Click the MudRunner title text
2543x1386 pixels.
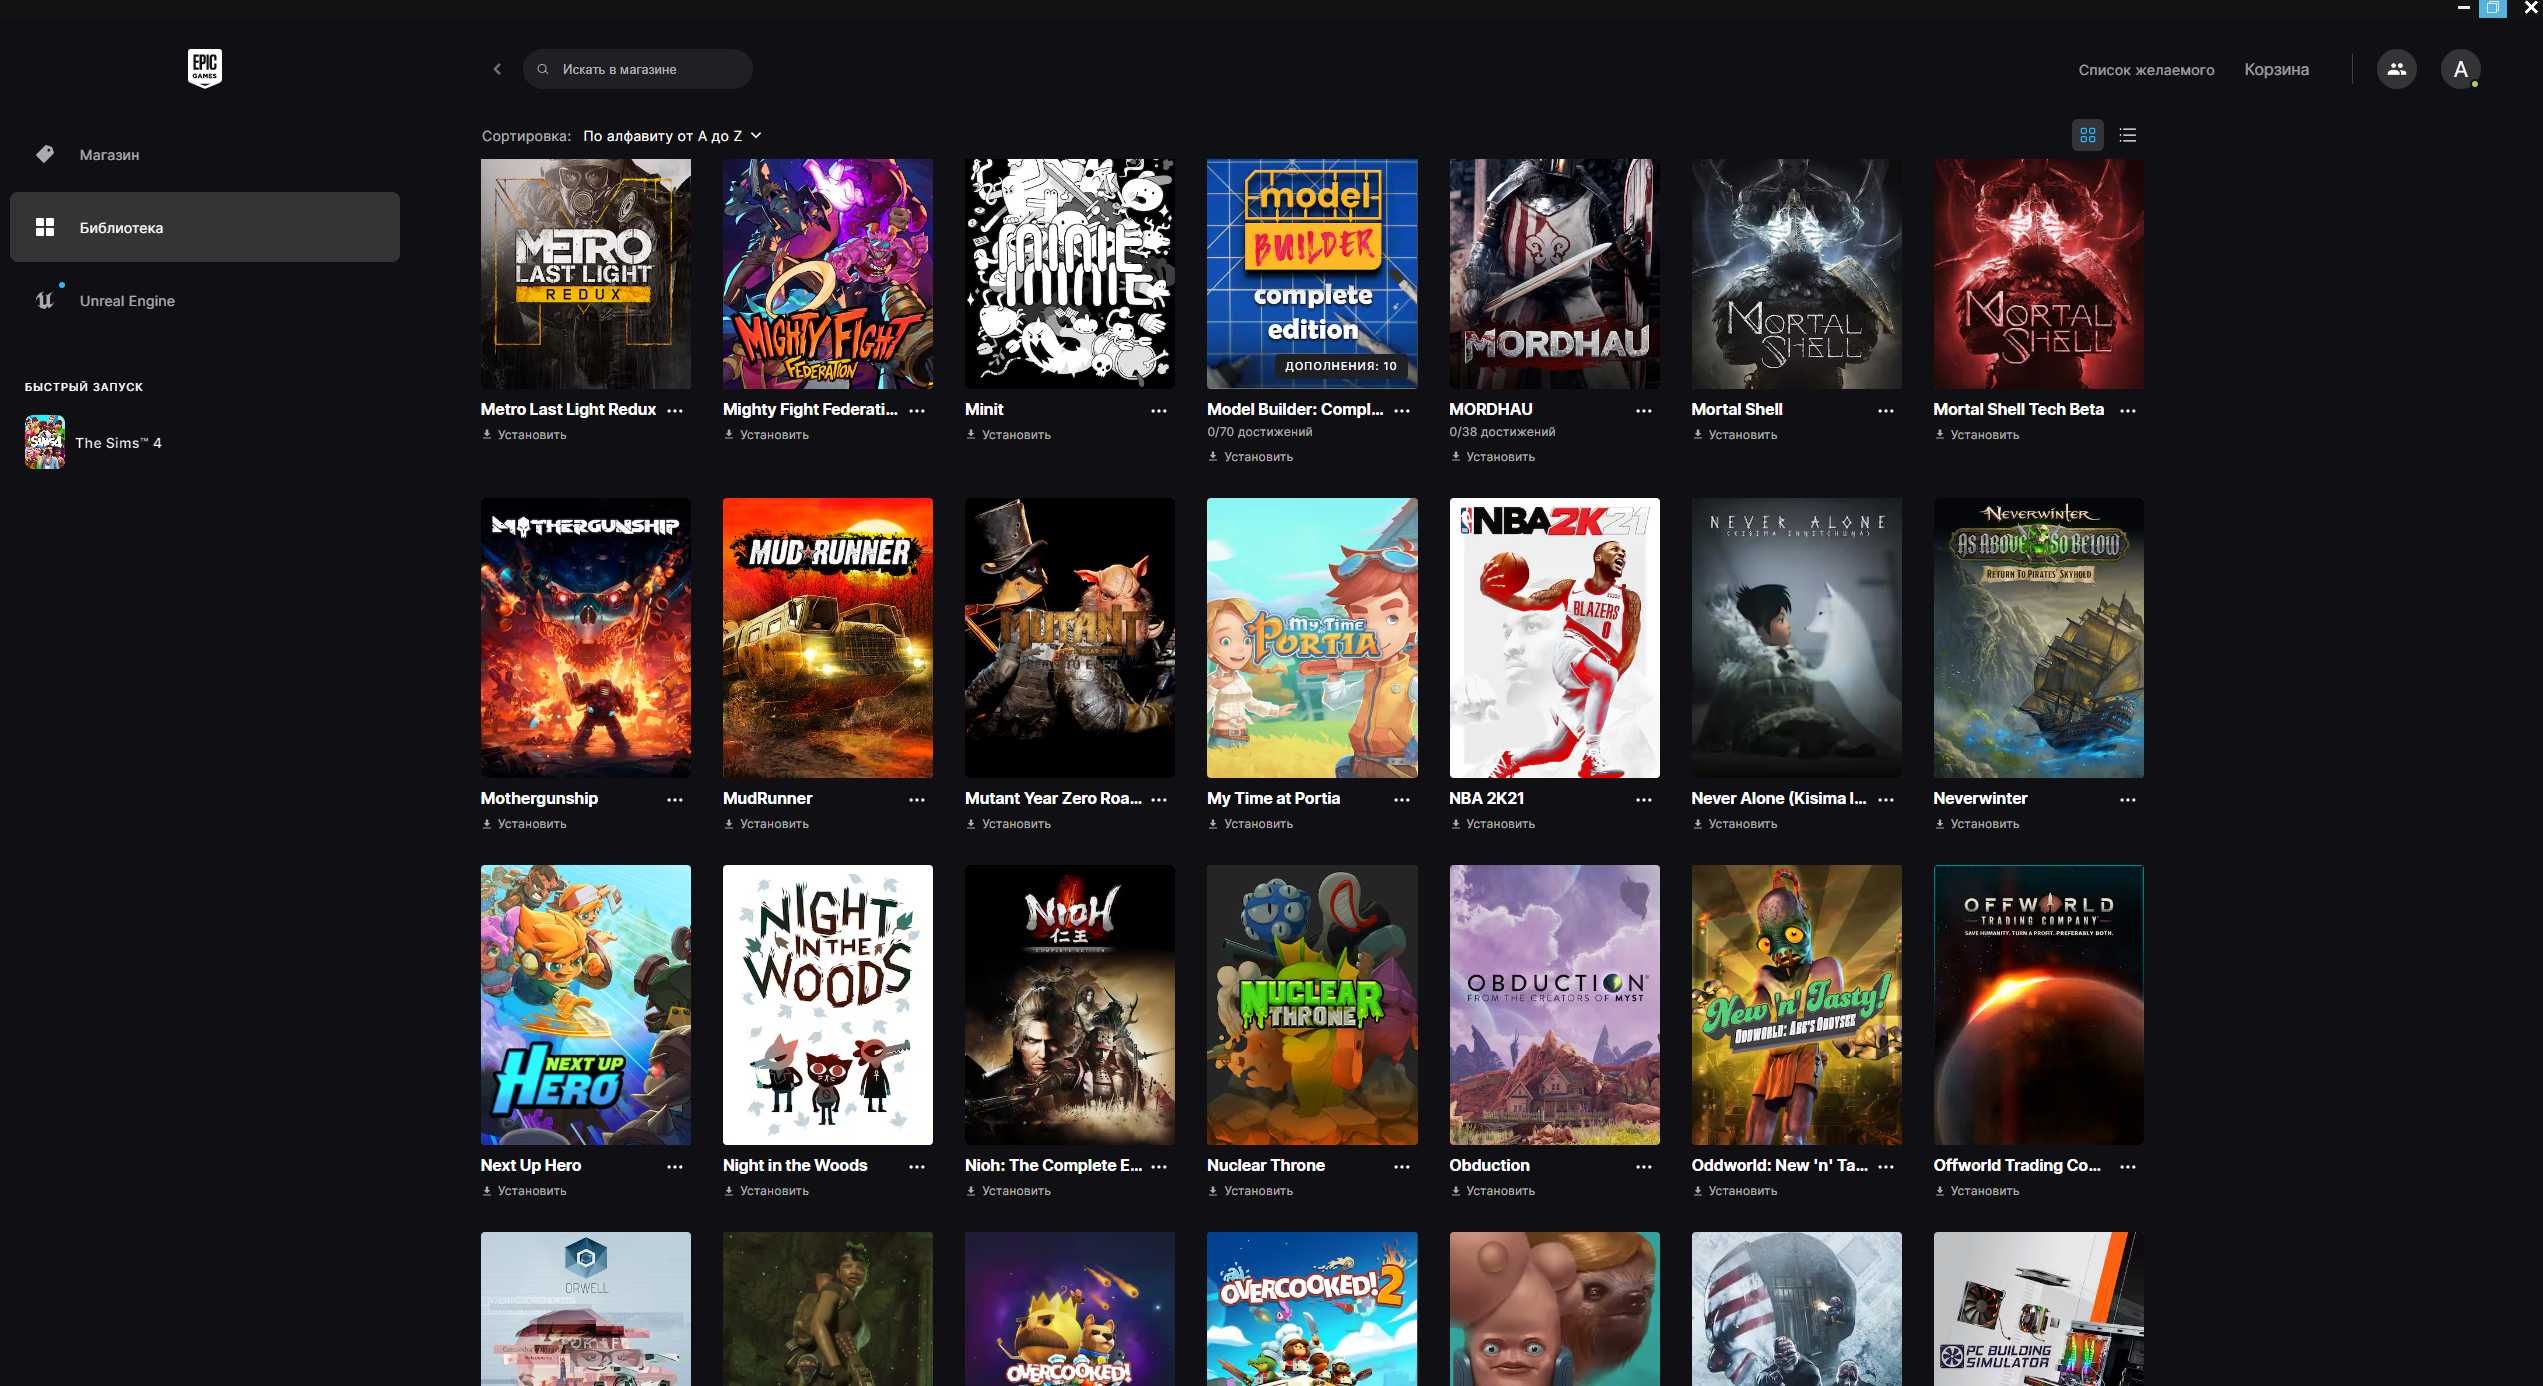click(767, 798)
